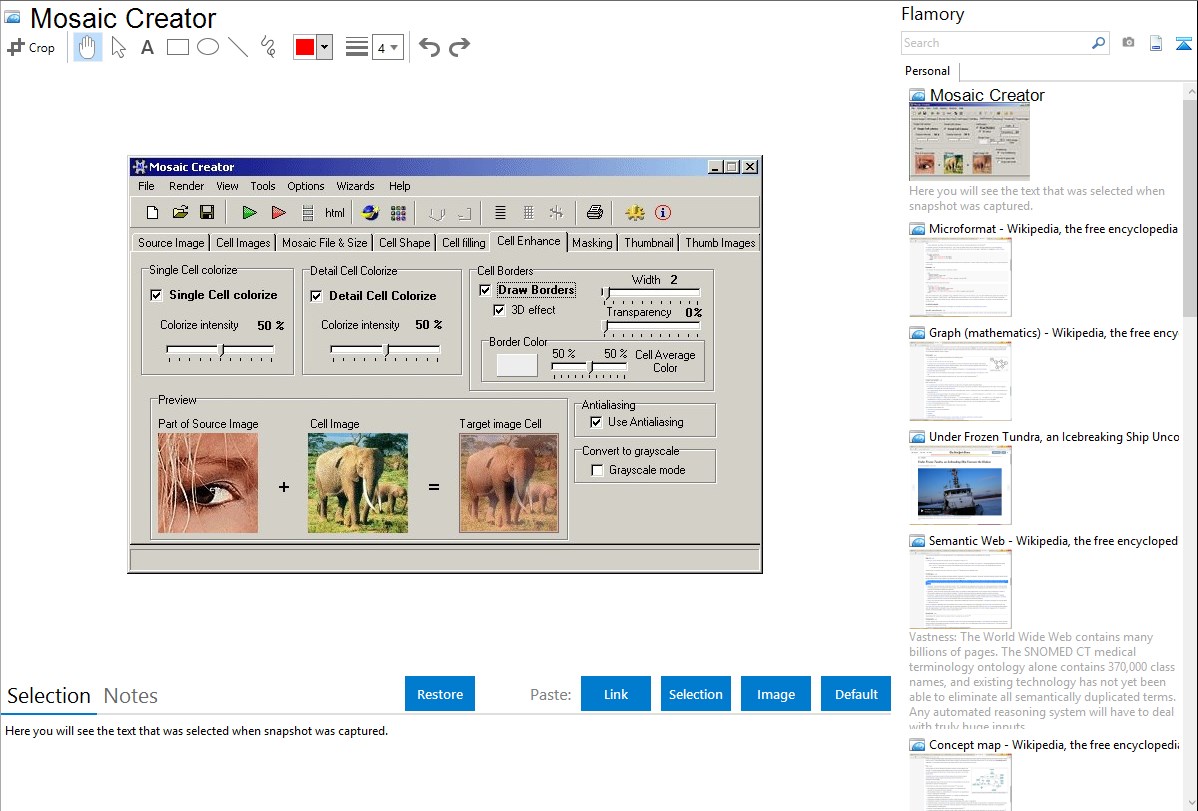Viewport: 1198px width, 811px height.
Task: Uncheck the Draw Borders checkbox
Action: [x=485, y=290]
